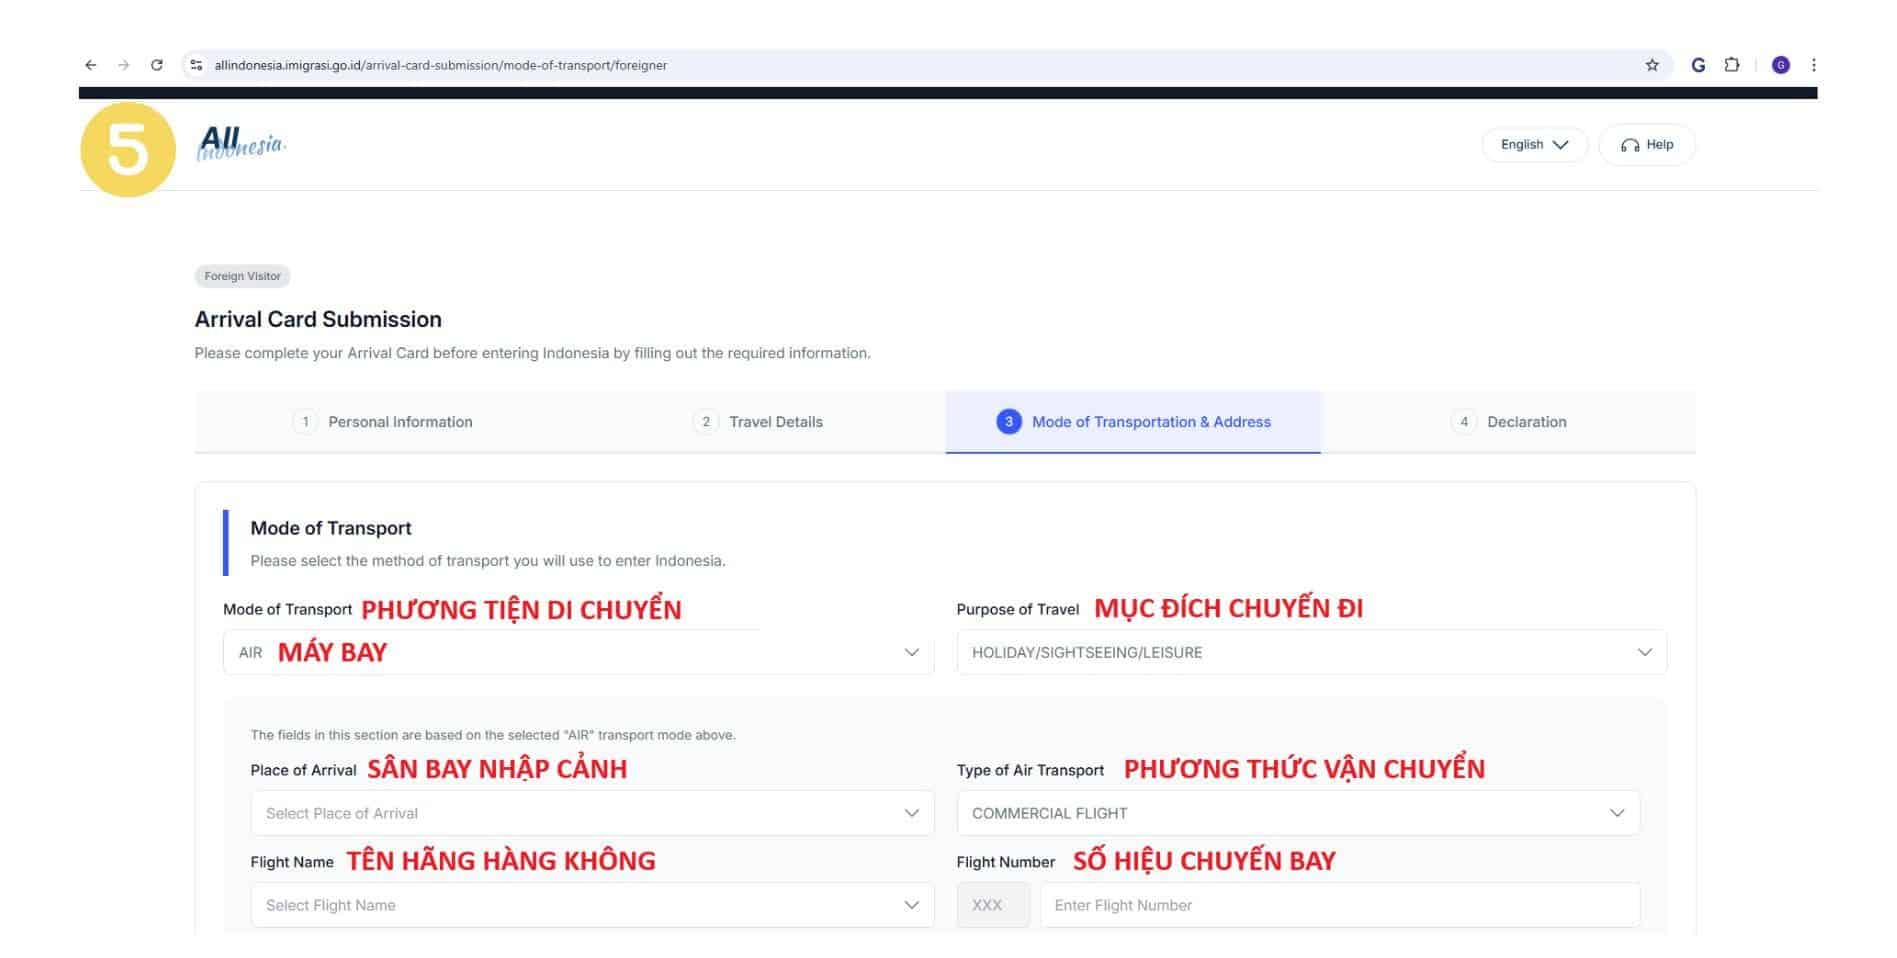
Task: Expand the Mode of Transport dropdown
Action: point(578,652)
